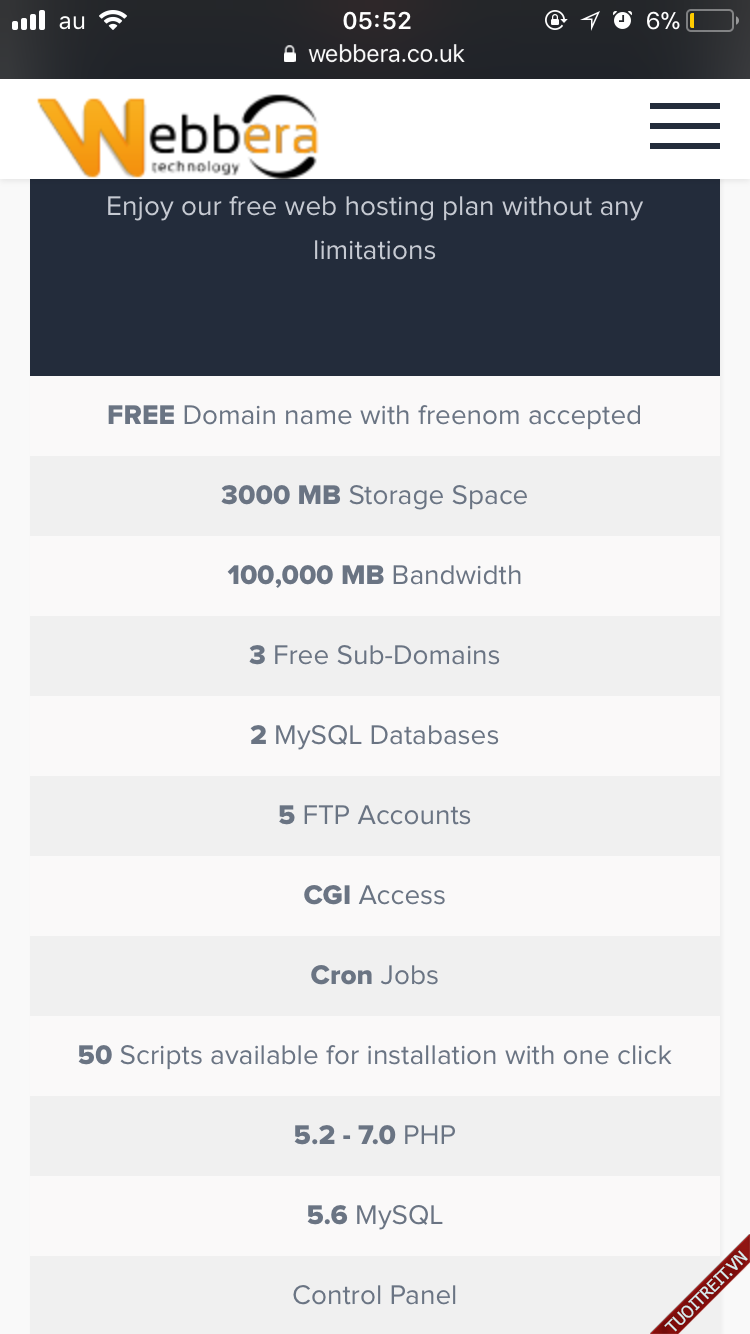Tap the Webbera technology logo
Screen dimensions: 750x1334
click(x=178, y=134)
